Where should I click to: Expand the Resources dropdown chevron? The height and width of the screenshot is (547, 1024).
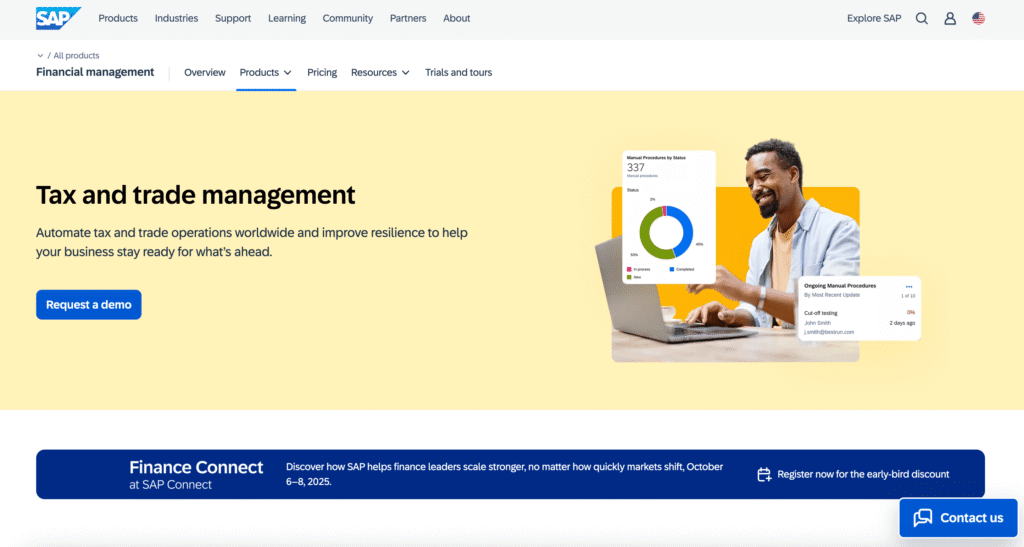pyautogui.click(x=406, y=72)
